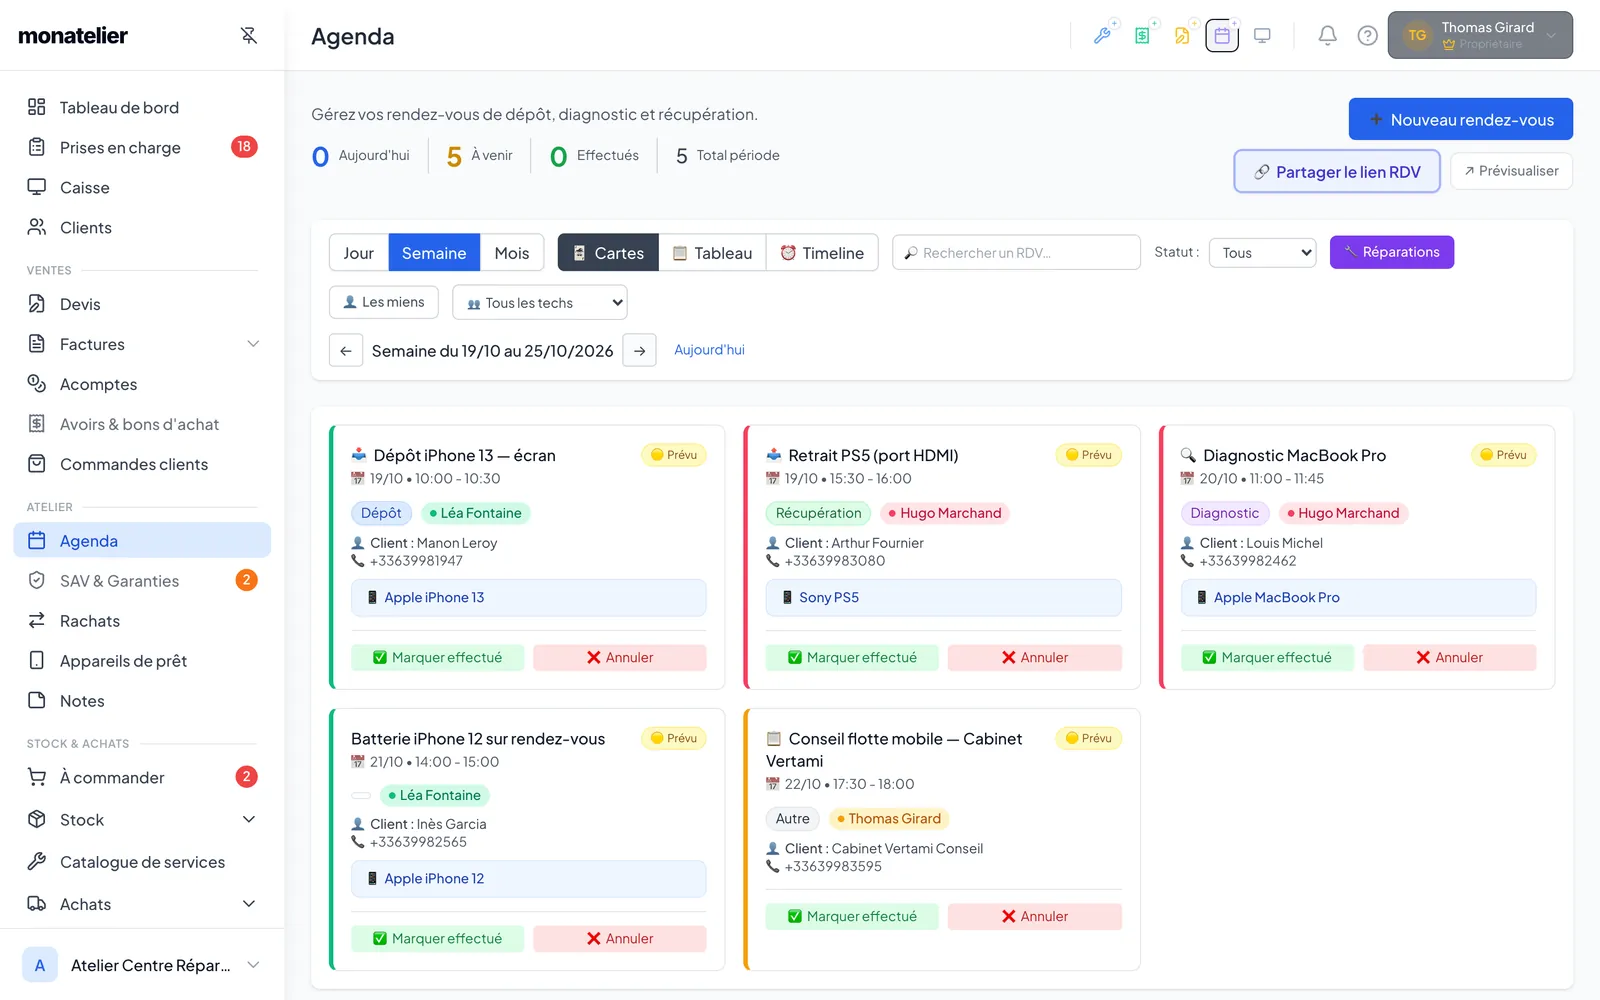Select the Jour tab

point(358,253)
